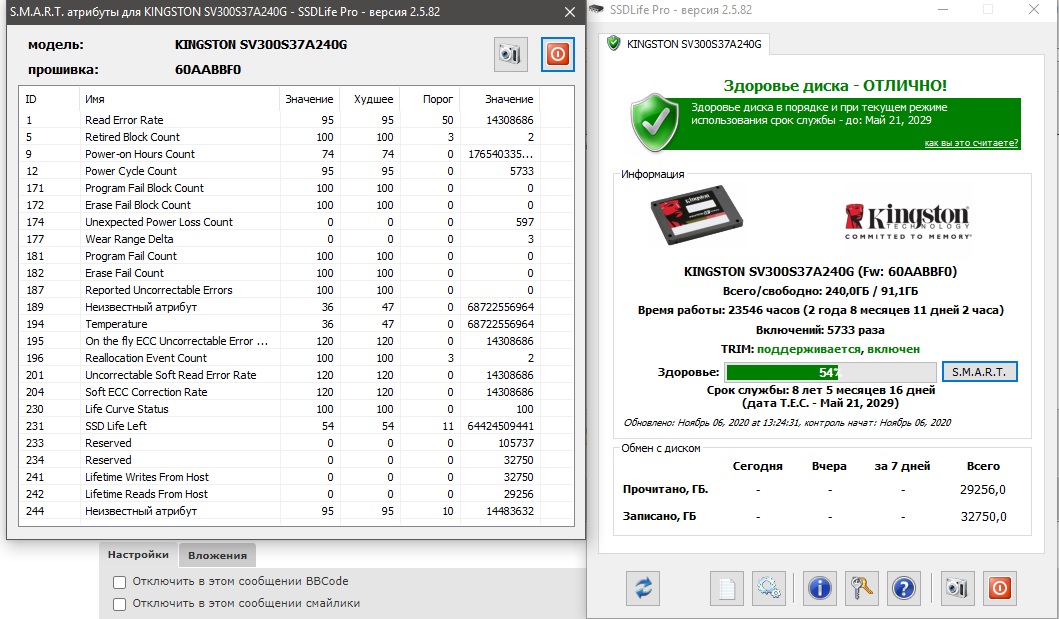Click the 'Reserved' name in row 233

pyautogui.click(x=108, y=443)
